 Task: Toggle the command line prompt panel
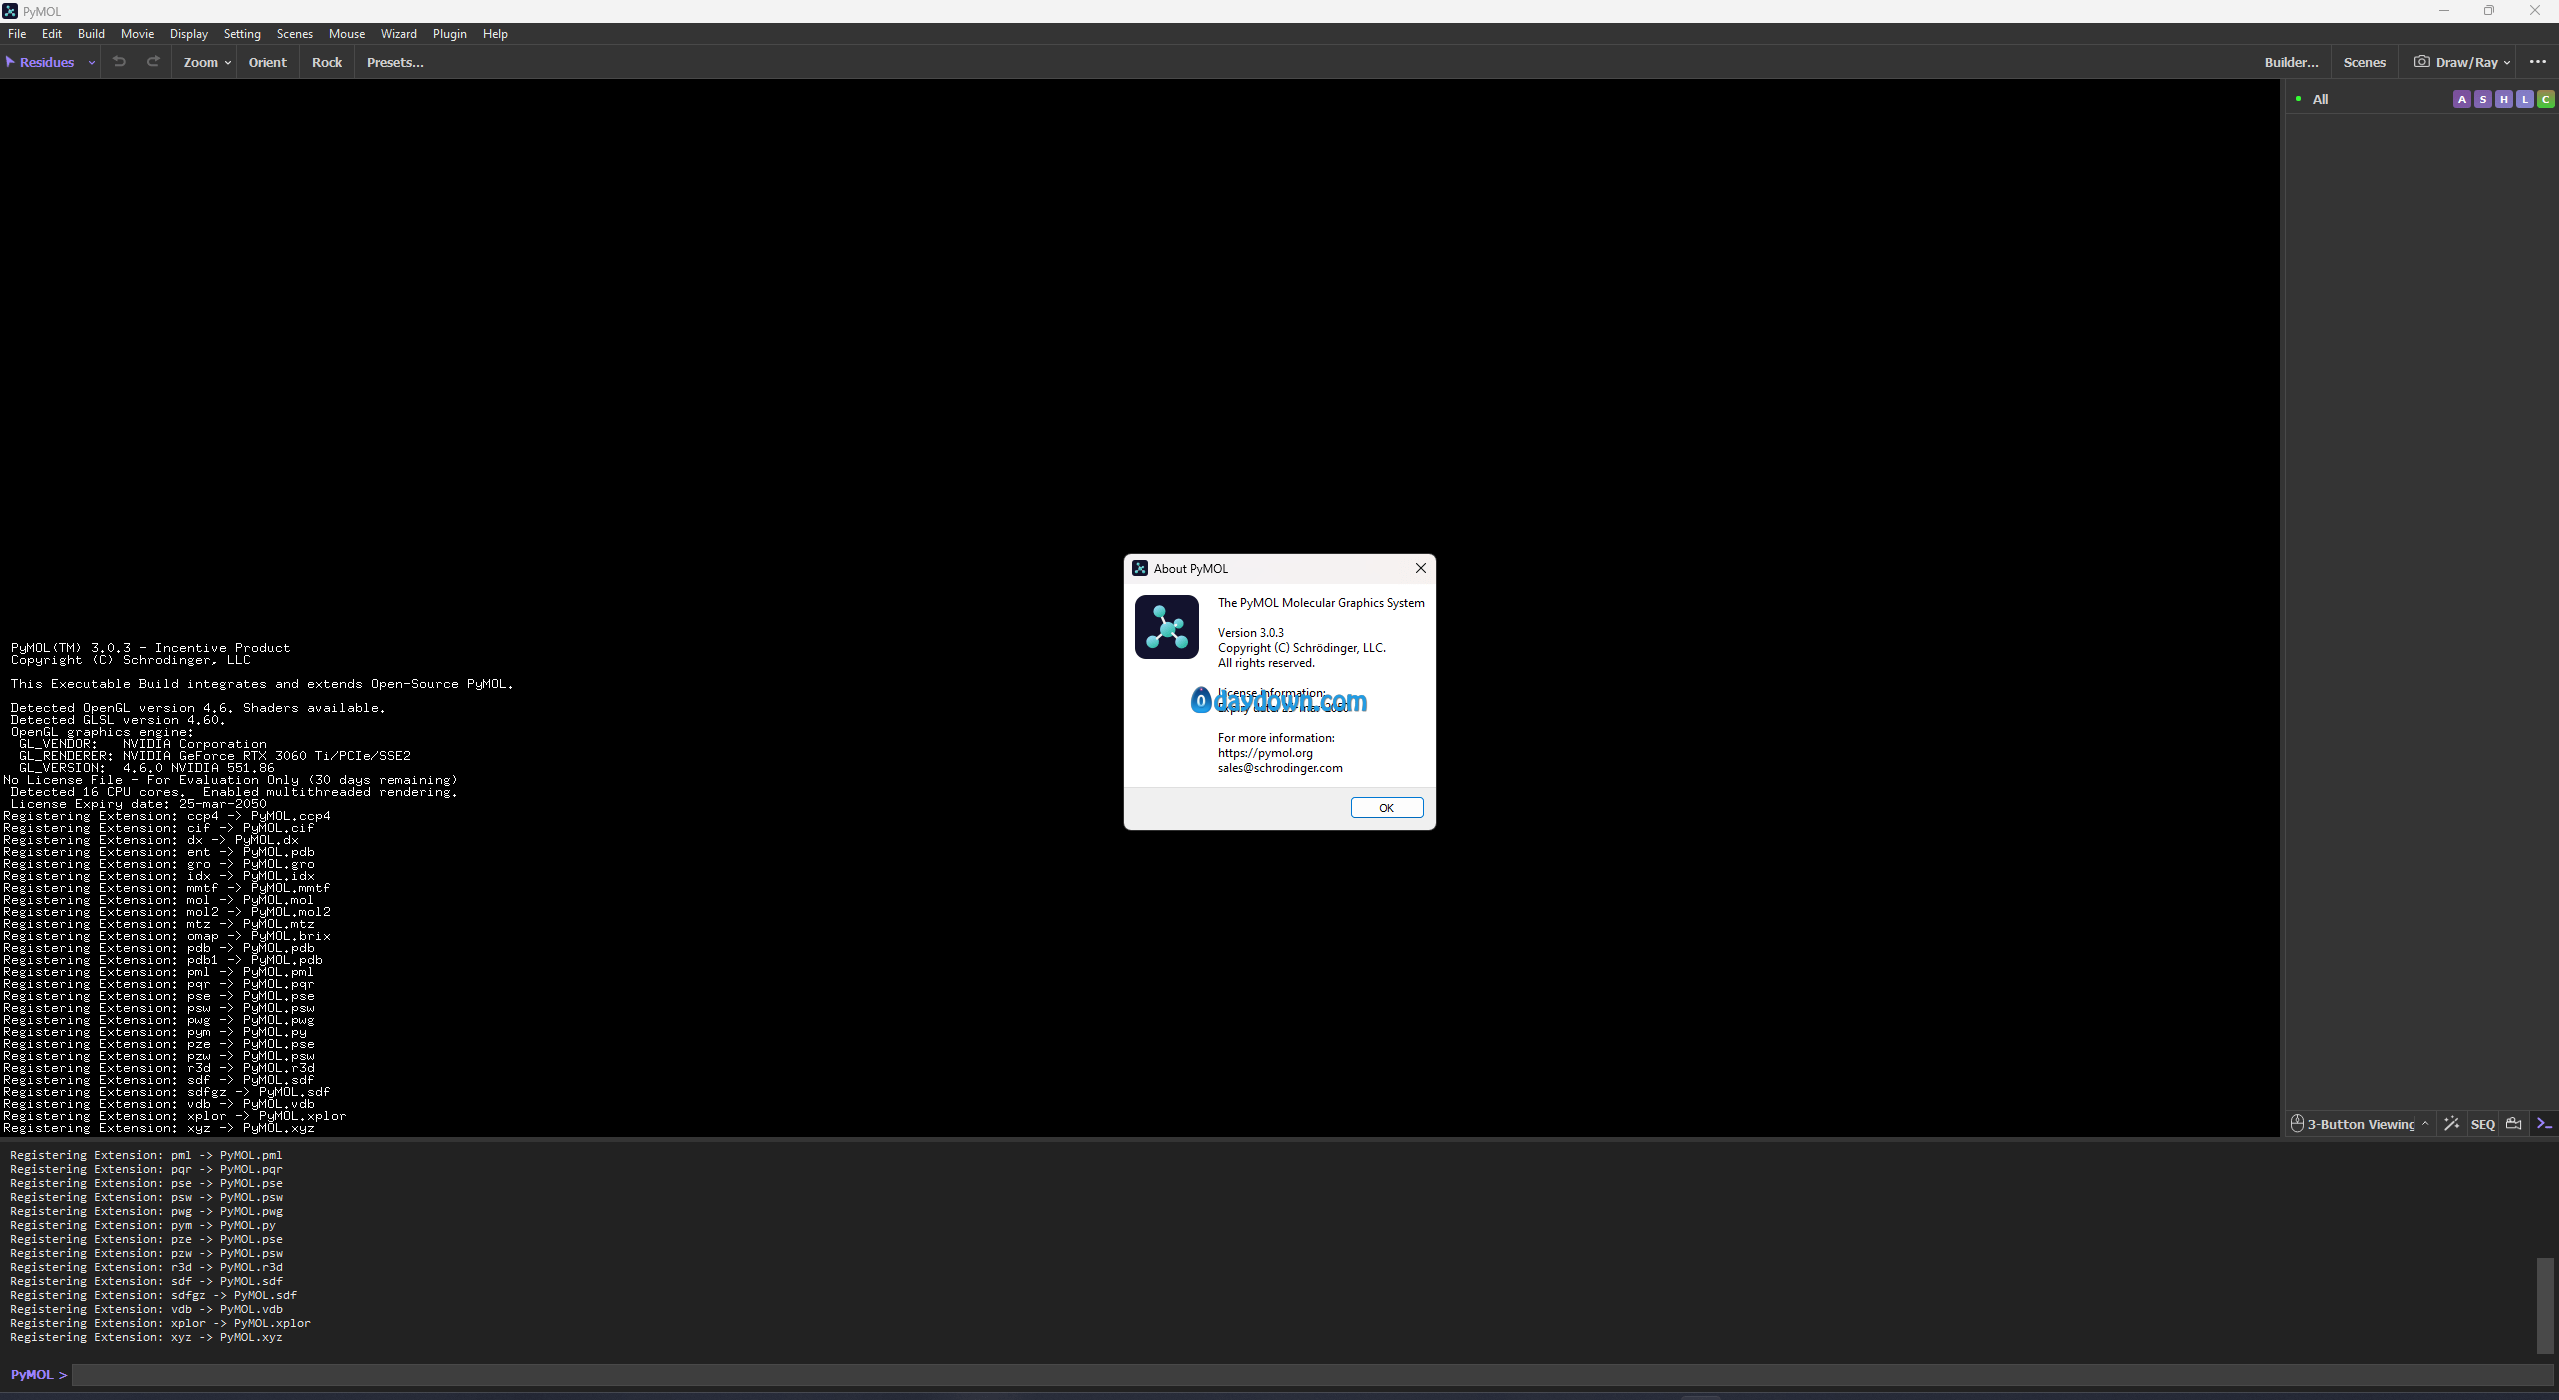click(2544, 1124)
